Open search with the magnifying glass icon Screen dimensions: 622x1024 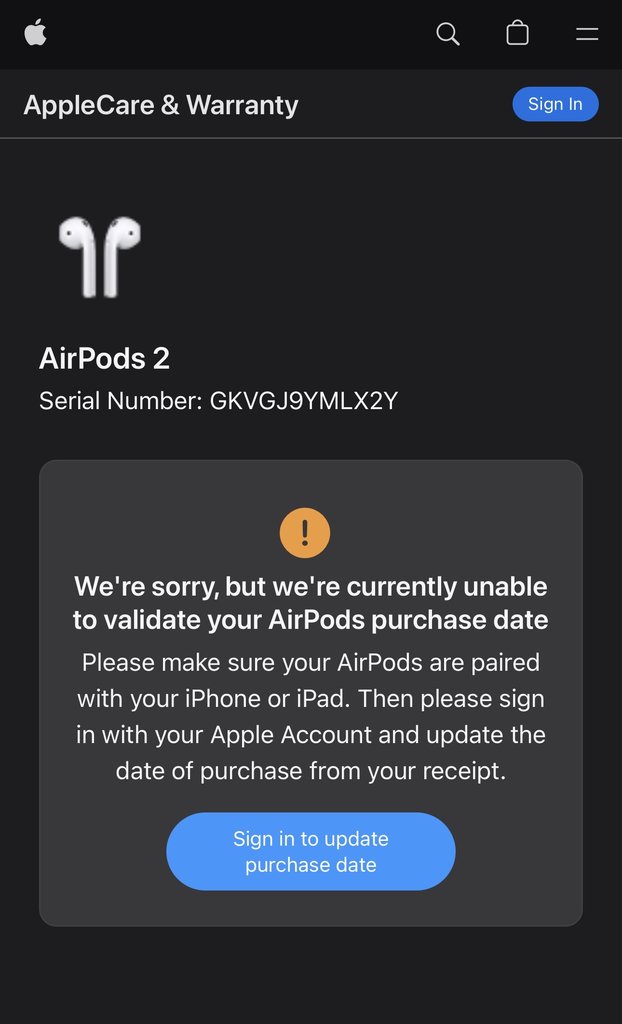[x=448, y=34]
